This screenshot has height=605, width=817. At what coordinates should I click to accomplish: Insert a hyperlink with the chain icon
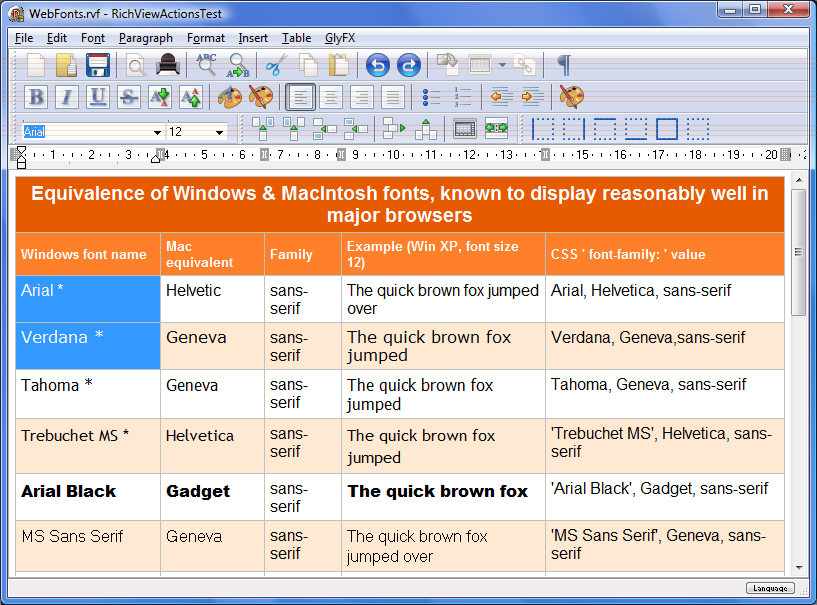click(x=524, y=65)
